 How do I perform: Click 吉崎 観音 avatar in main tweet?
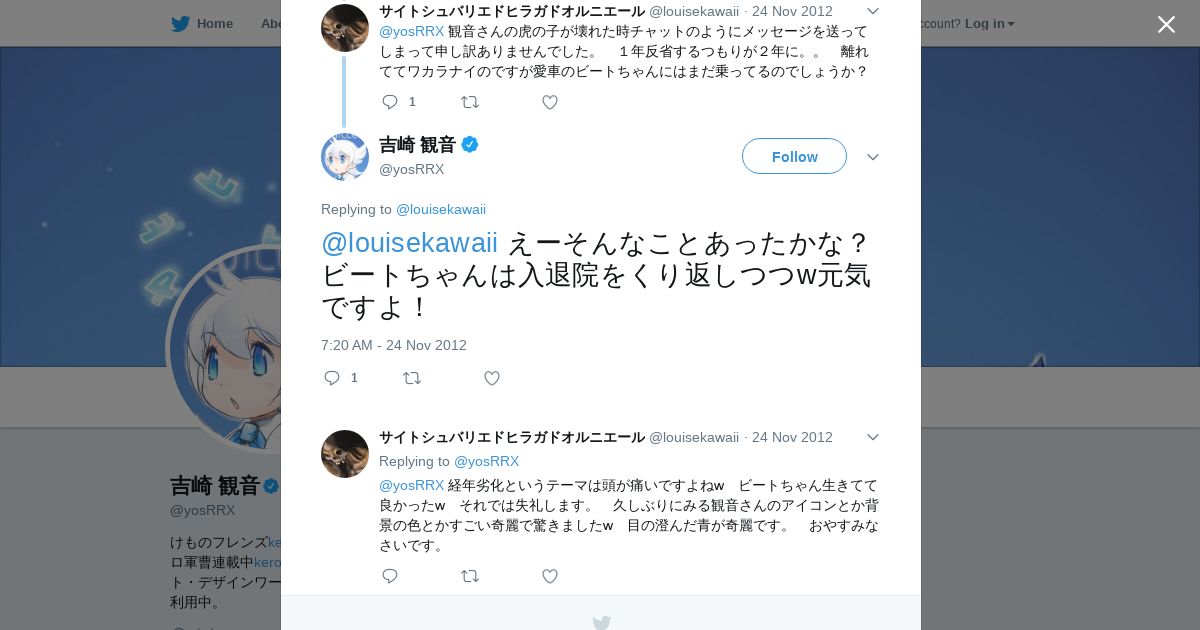click(345, 156)
